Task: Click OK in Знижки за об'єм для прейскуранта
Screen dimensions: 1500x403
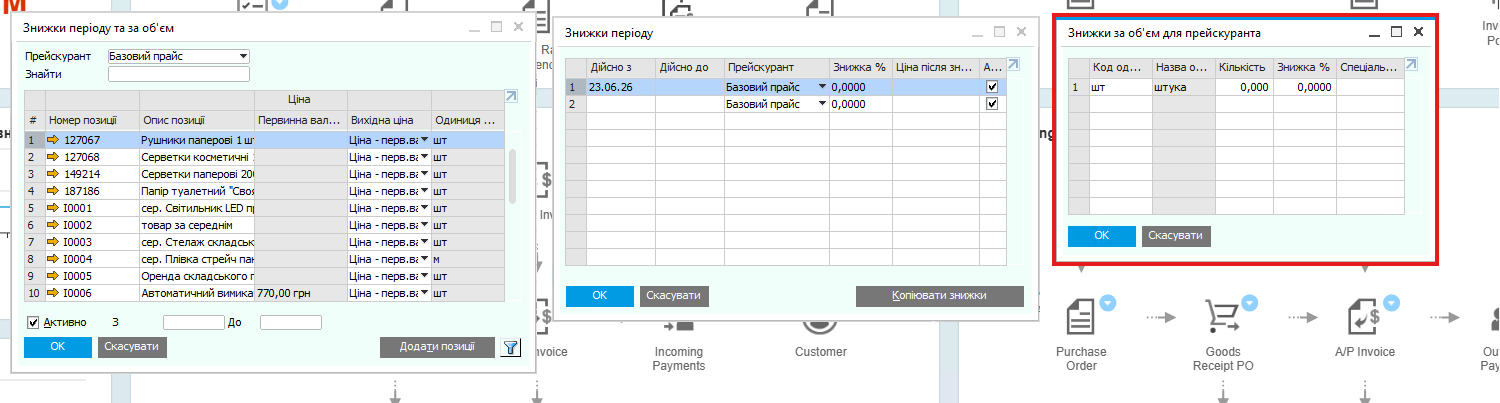Action: pos(1102,236)
